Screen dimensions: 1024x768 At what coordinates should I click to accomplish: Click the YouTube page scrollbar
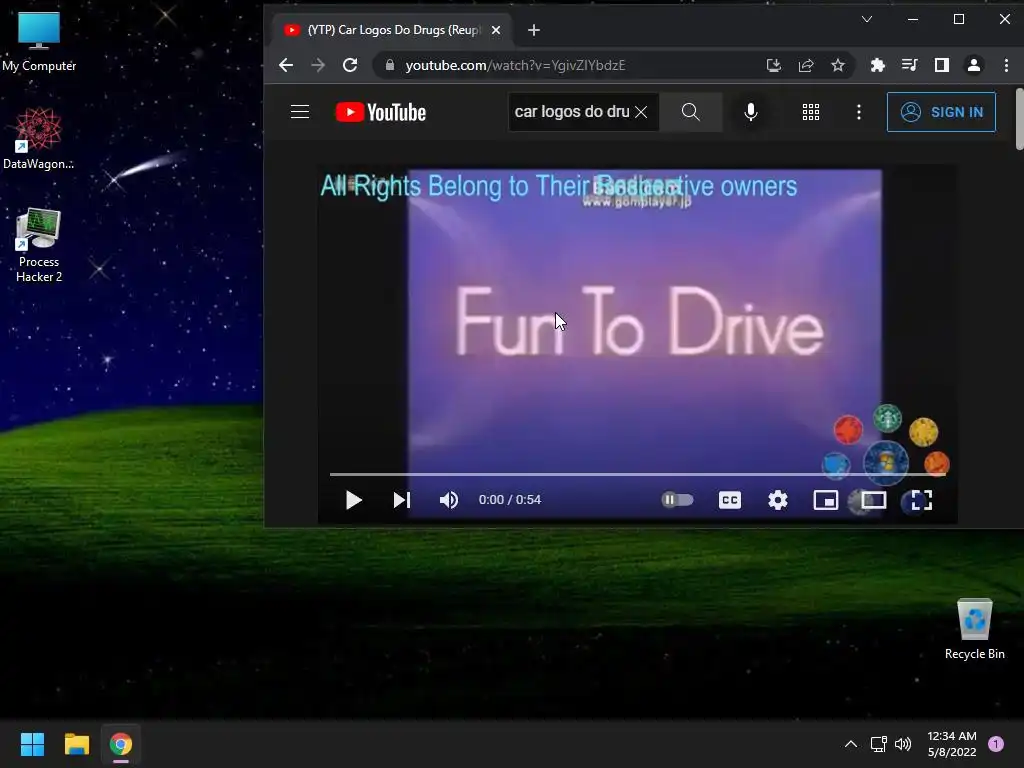tap(1020, 119)
